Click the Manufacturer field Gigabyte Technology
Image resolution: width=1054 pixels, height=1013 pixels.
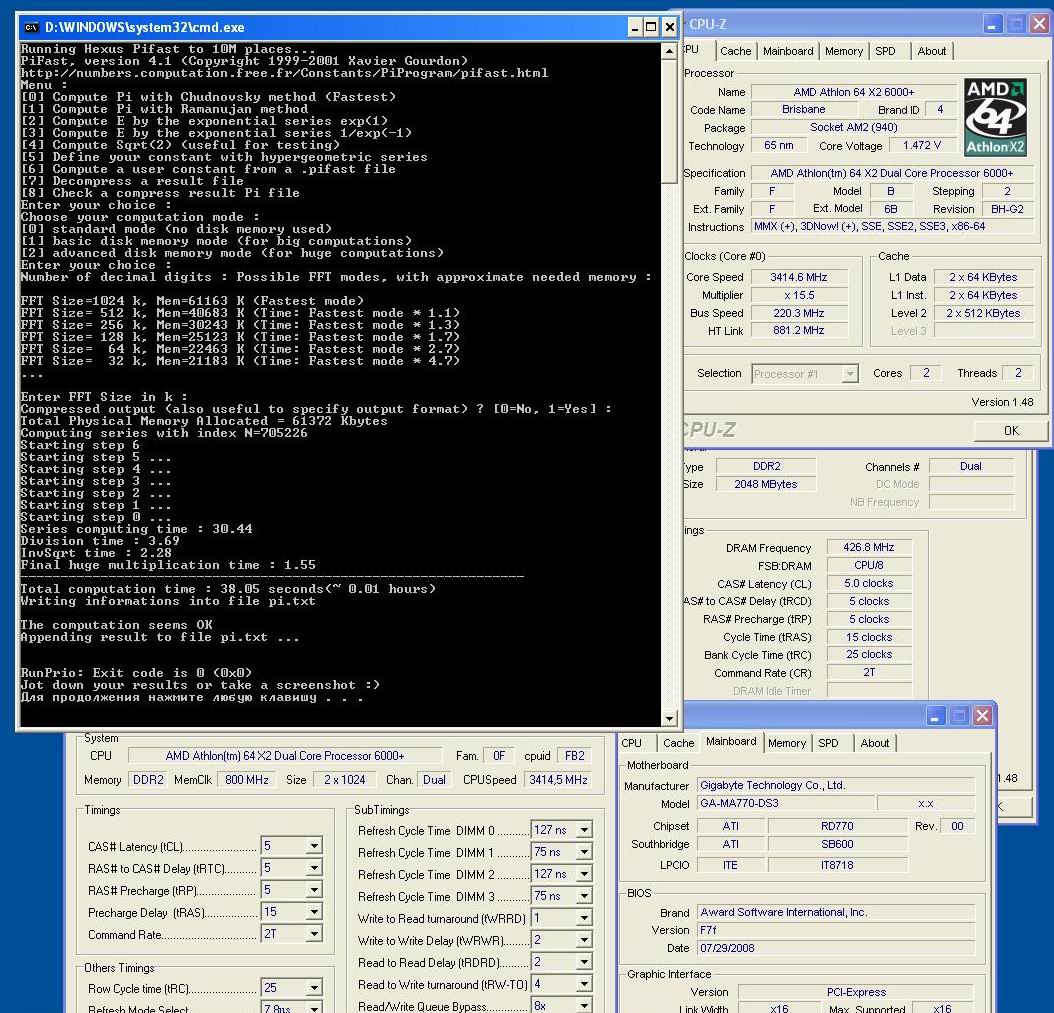[x=836, y=785]
